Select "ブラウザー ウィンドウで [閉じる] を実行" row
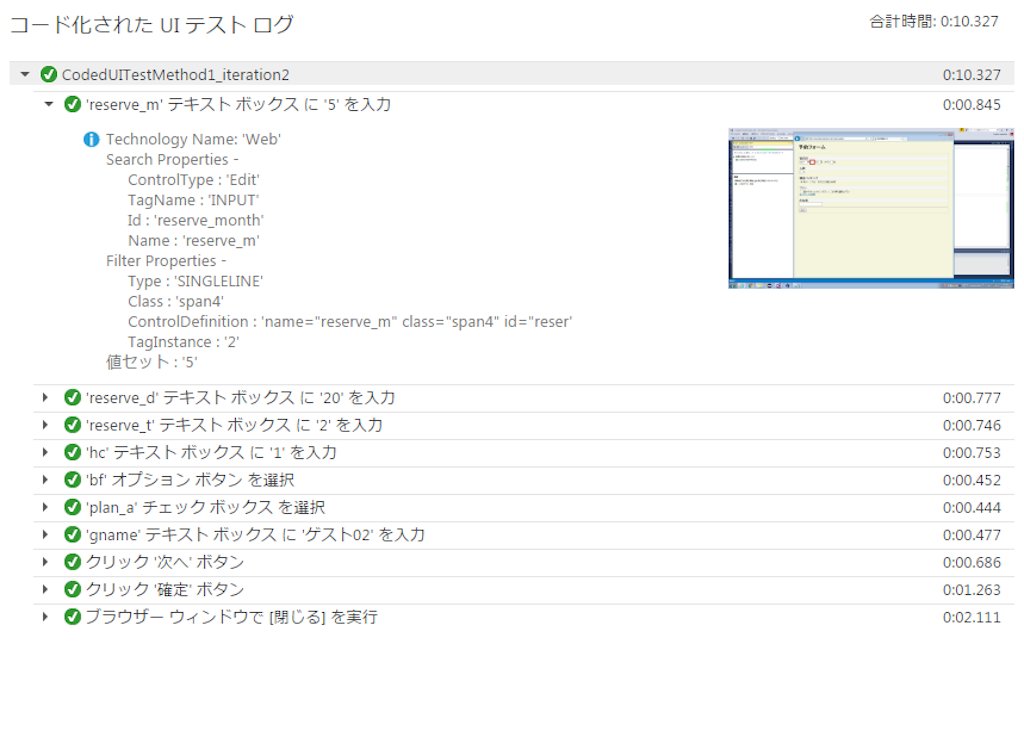The width and height of the screenshot is (1024, 737). [232, 617]
